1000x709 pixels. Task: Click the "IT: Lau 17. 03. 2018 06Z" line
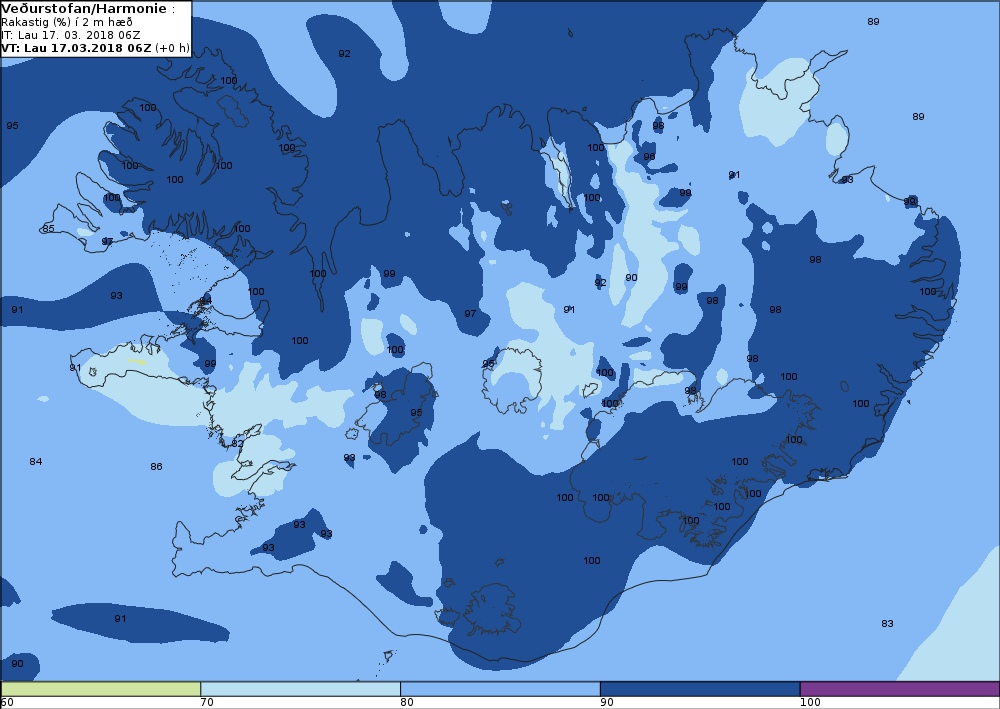click(71, 35)
